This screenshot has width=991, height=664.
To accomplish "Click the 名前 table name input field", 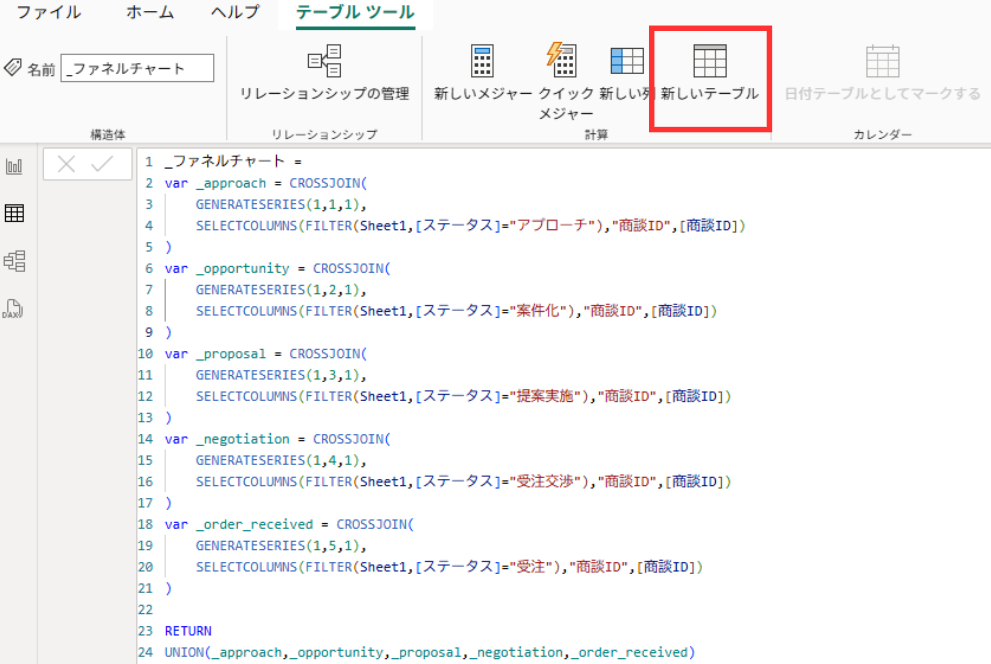I will [137, 68].
